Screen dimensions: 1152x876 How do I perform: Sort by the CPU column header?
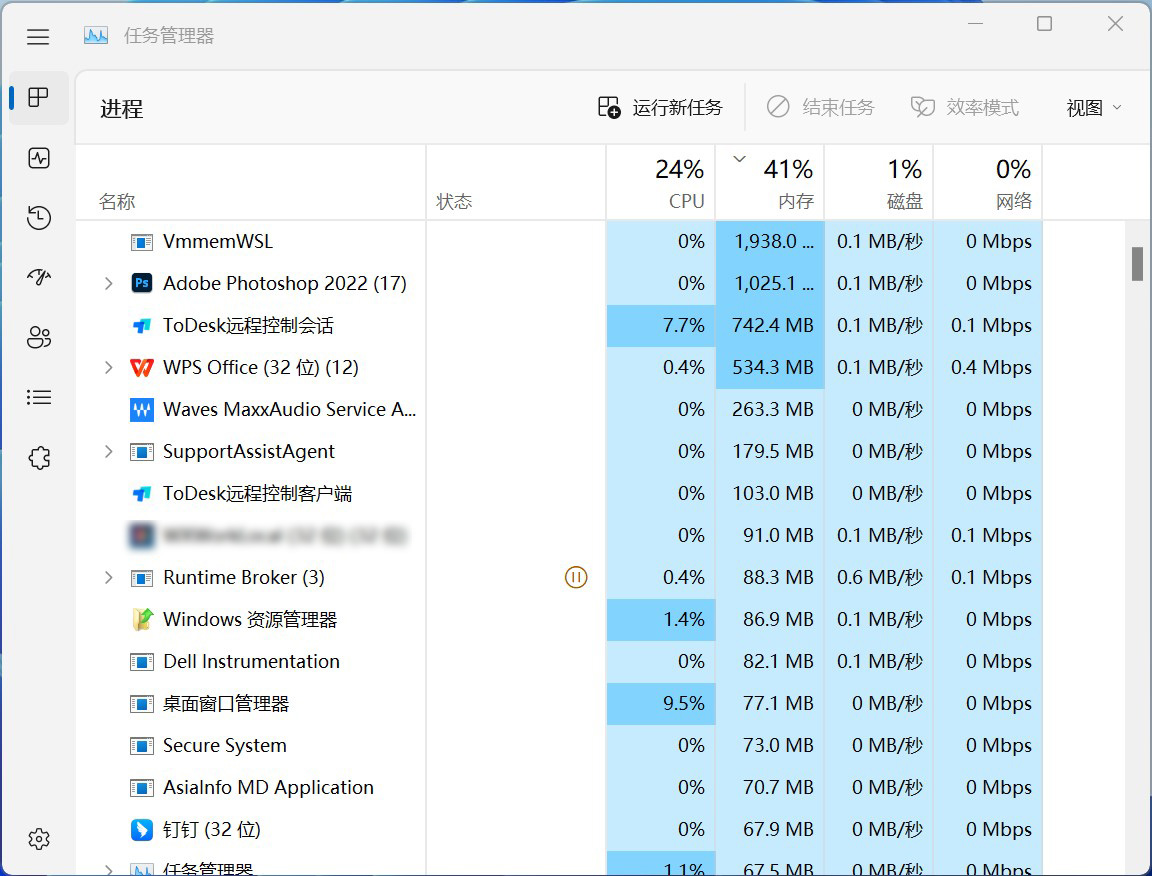[661, 182]
